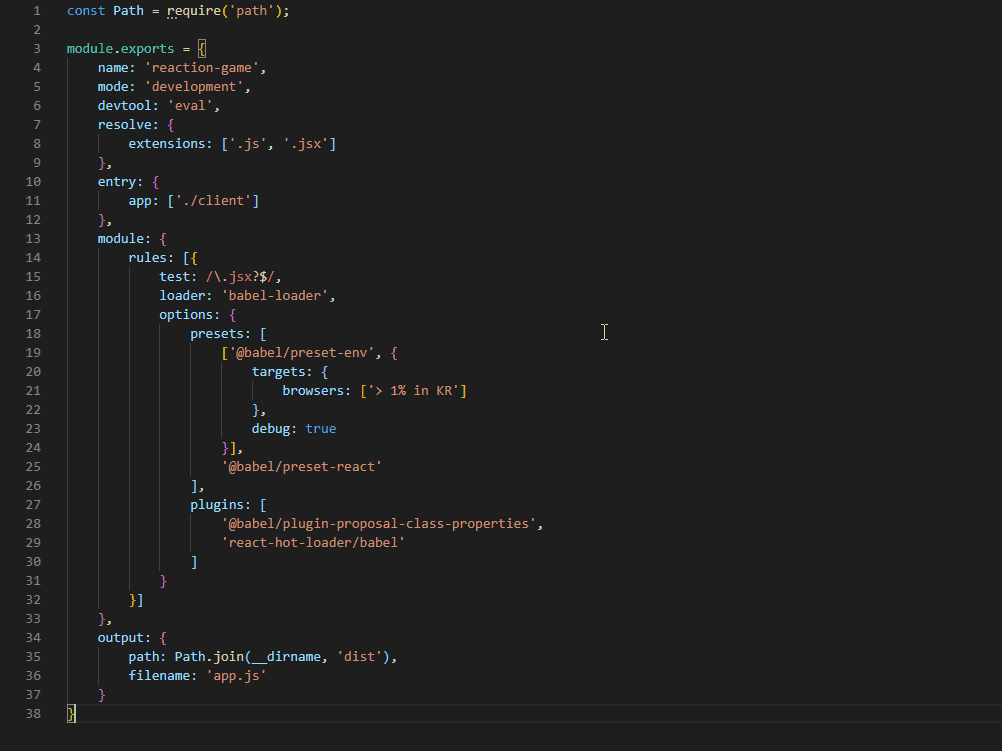Viewport: 1002px width, 751px height.
Task: Click the regex /\.jsx?$/ test value
Action: click(240, 277)
